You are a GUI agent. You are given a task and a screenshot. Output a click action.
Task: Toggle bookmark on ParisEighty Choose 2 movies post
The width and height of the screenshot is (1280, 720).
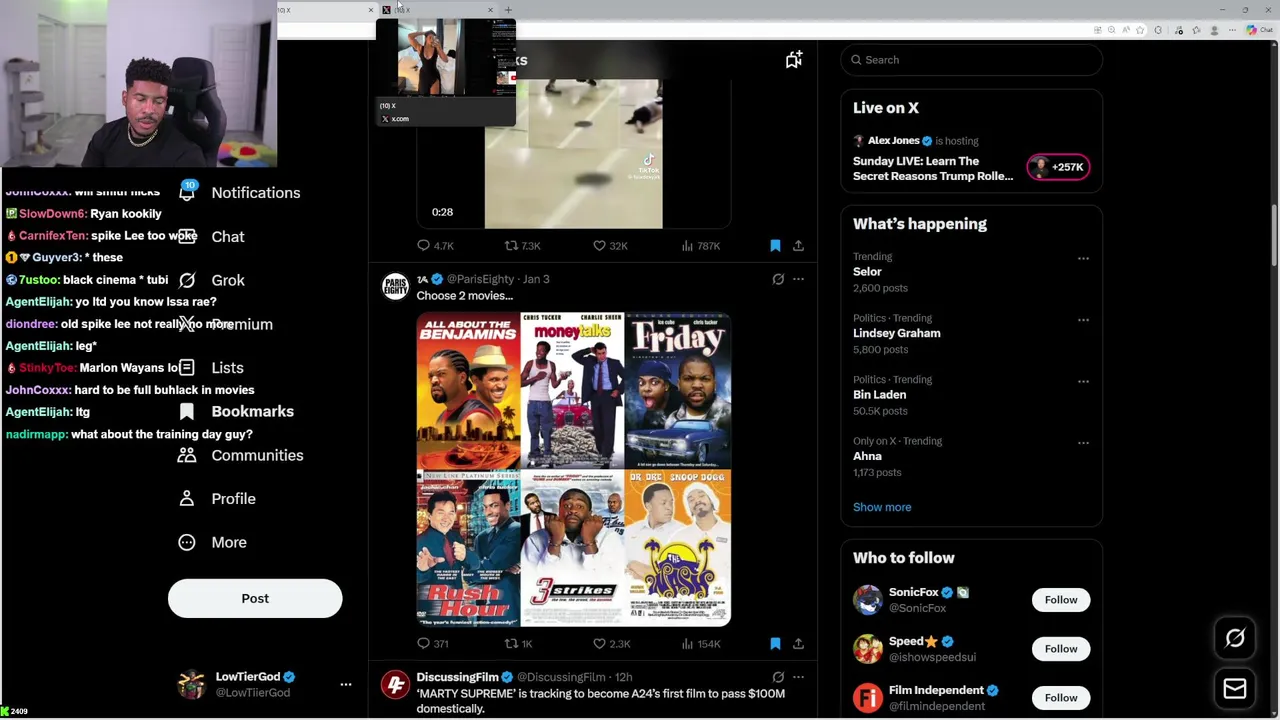tap(775, 644)
